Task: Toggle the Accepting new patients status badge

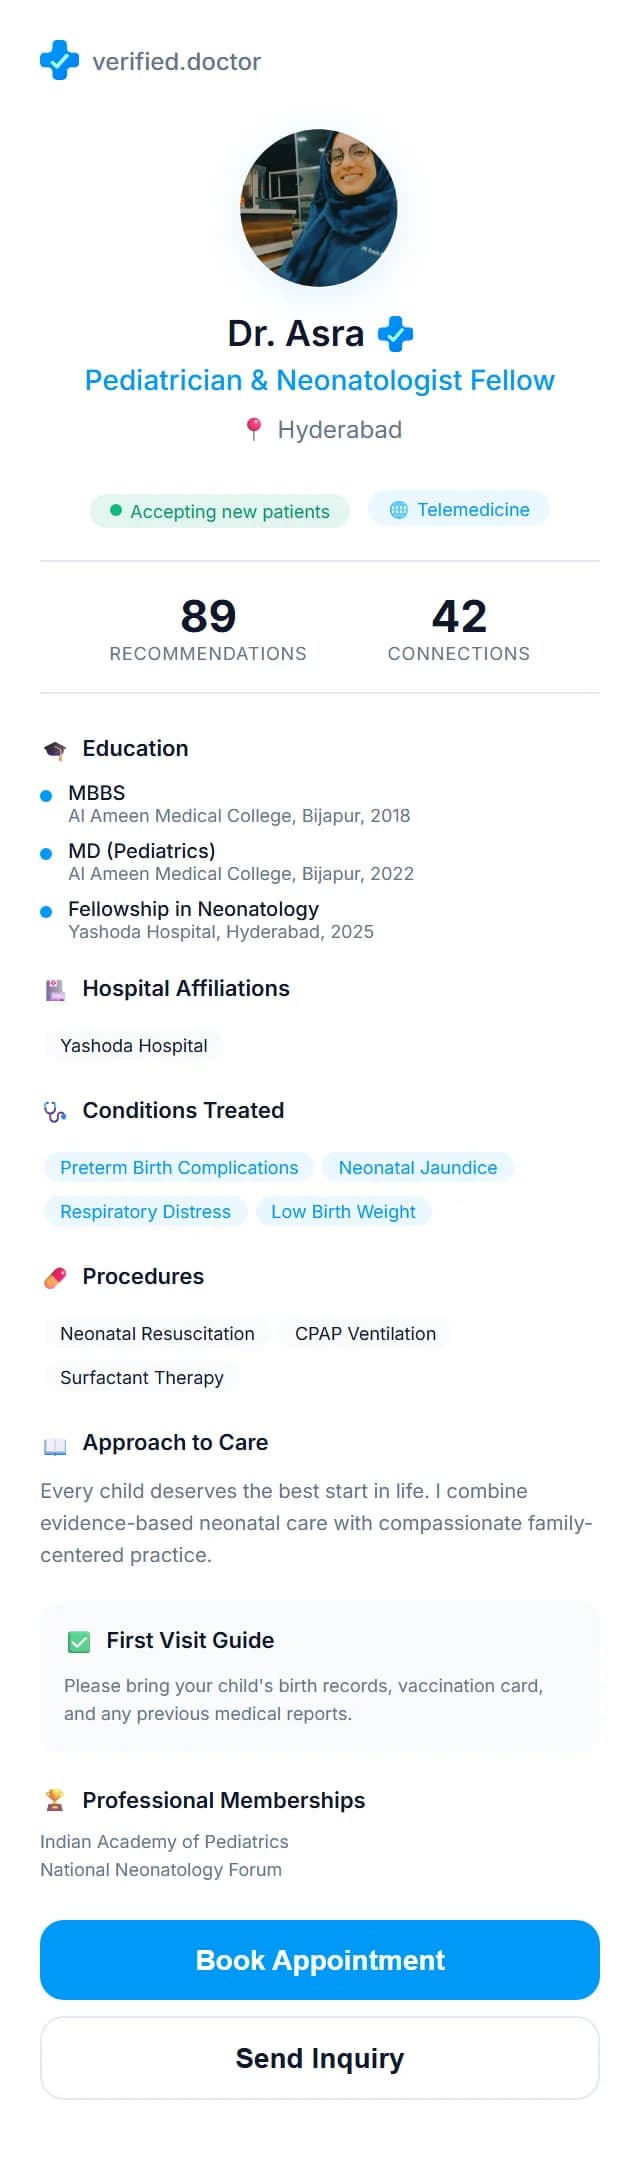Action: click(219, 511)
